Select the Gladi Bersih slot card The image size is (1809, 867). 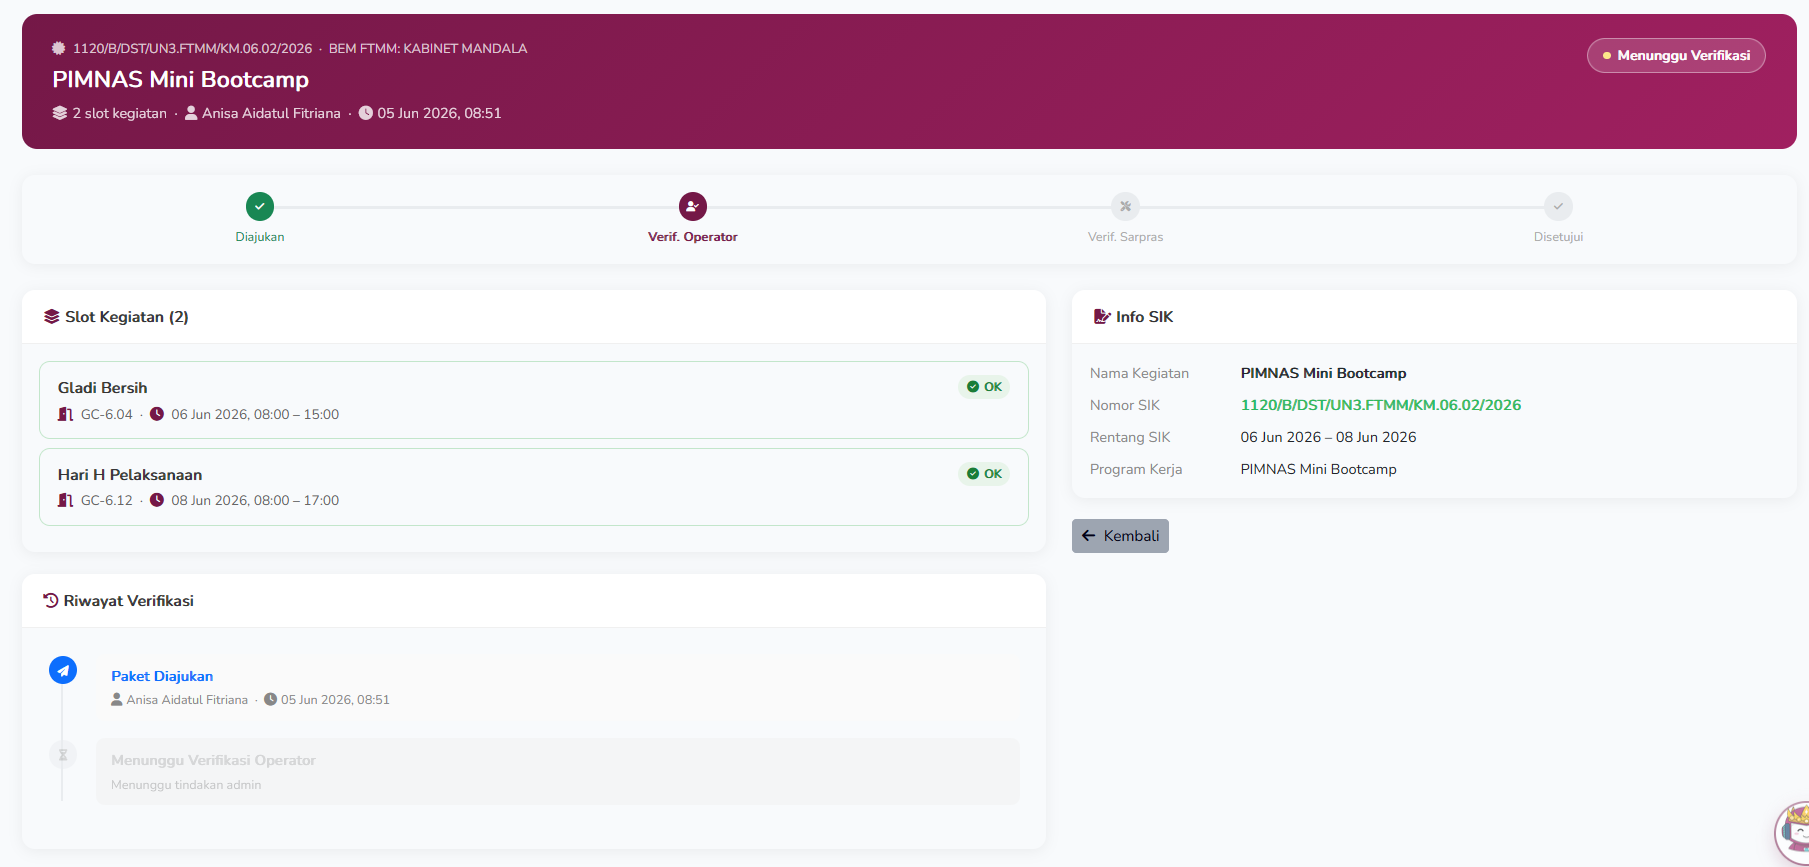click(x=534, y=400)
